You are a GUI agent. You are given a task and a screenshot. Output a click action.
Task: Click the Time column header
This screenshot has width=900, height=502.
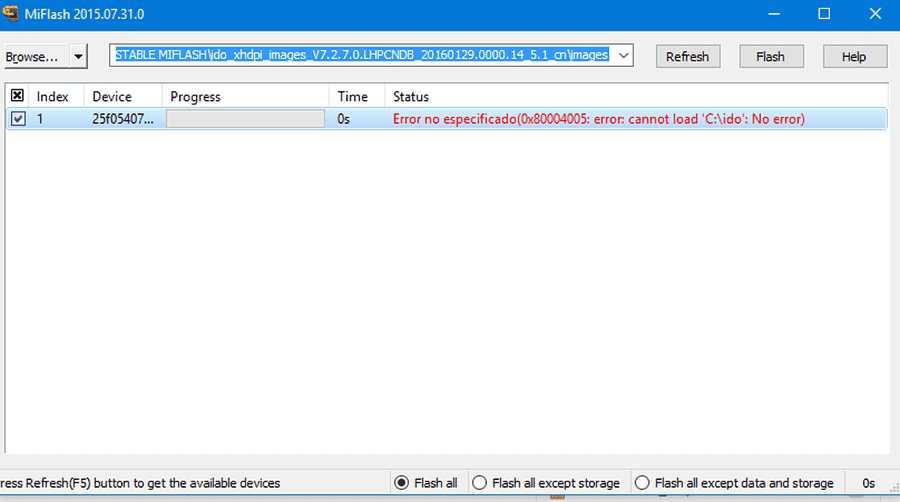point(356,96)
